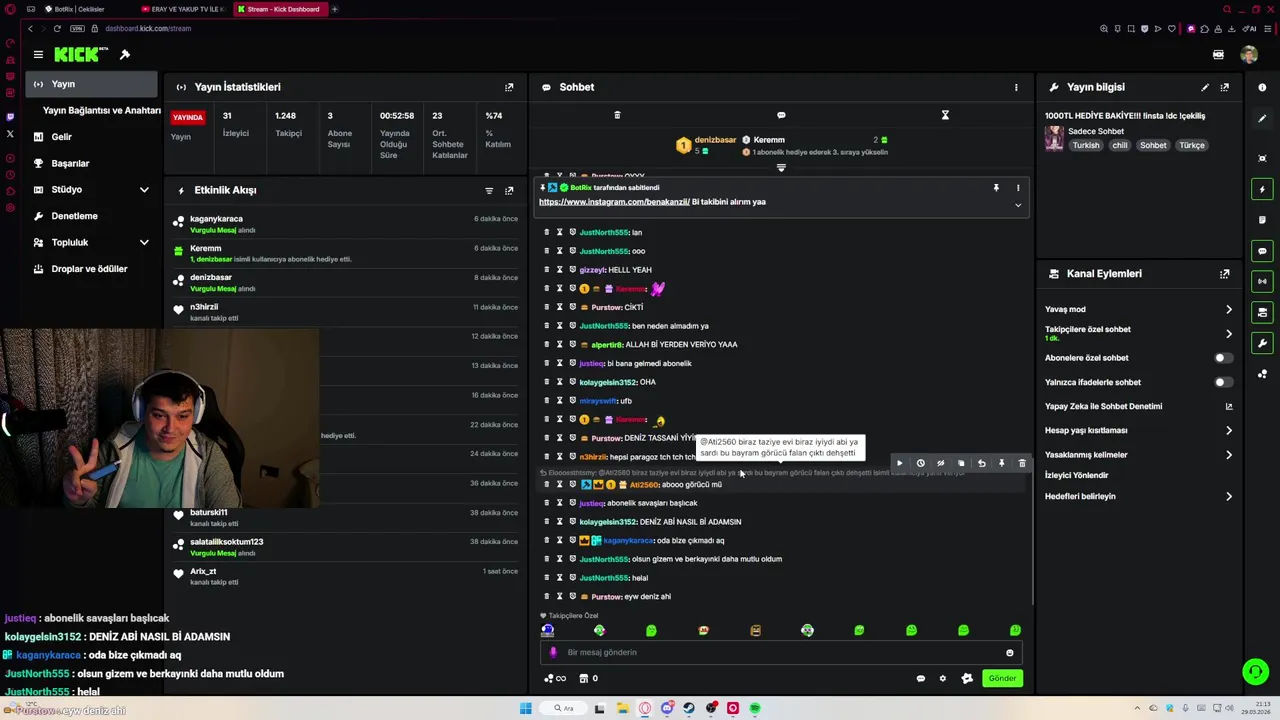Open Windows Start button on taskbar
Image resolution: width=1280 pixels, height=720 pixels.
point(526,709)
